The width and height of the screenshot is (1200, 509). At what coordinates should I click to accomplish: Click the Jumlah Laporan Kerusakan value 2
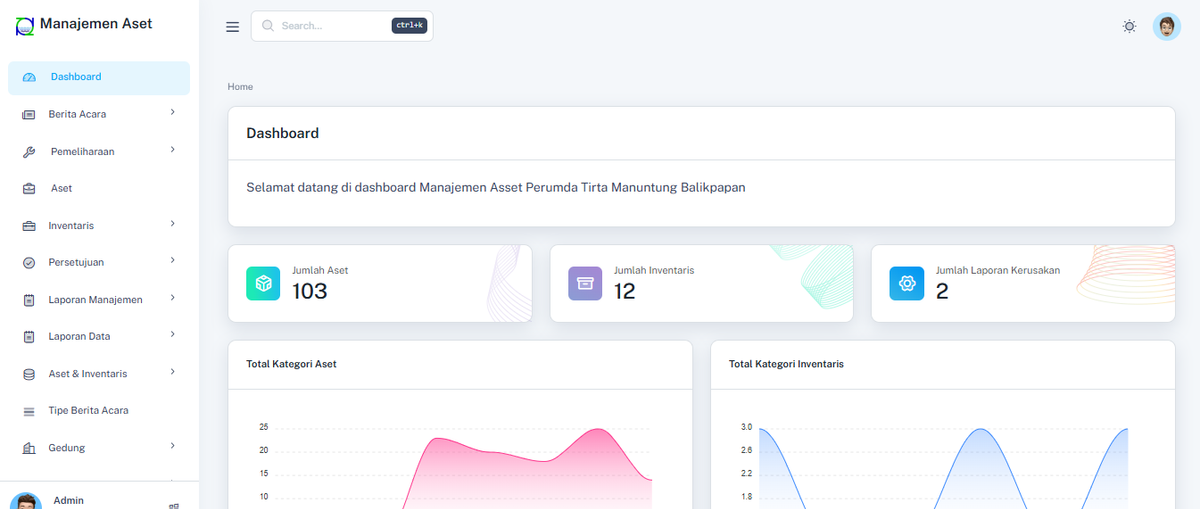click(x=942, y=291)
